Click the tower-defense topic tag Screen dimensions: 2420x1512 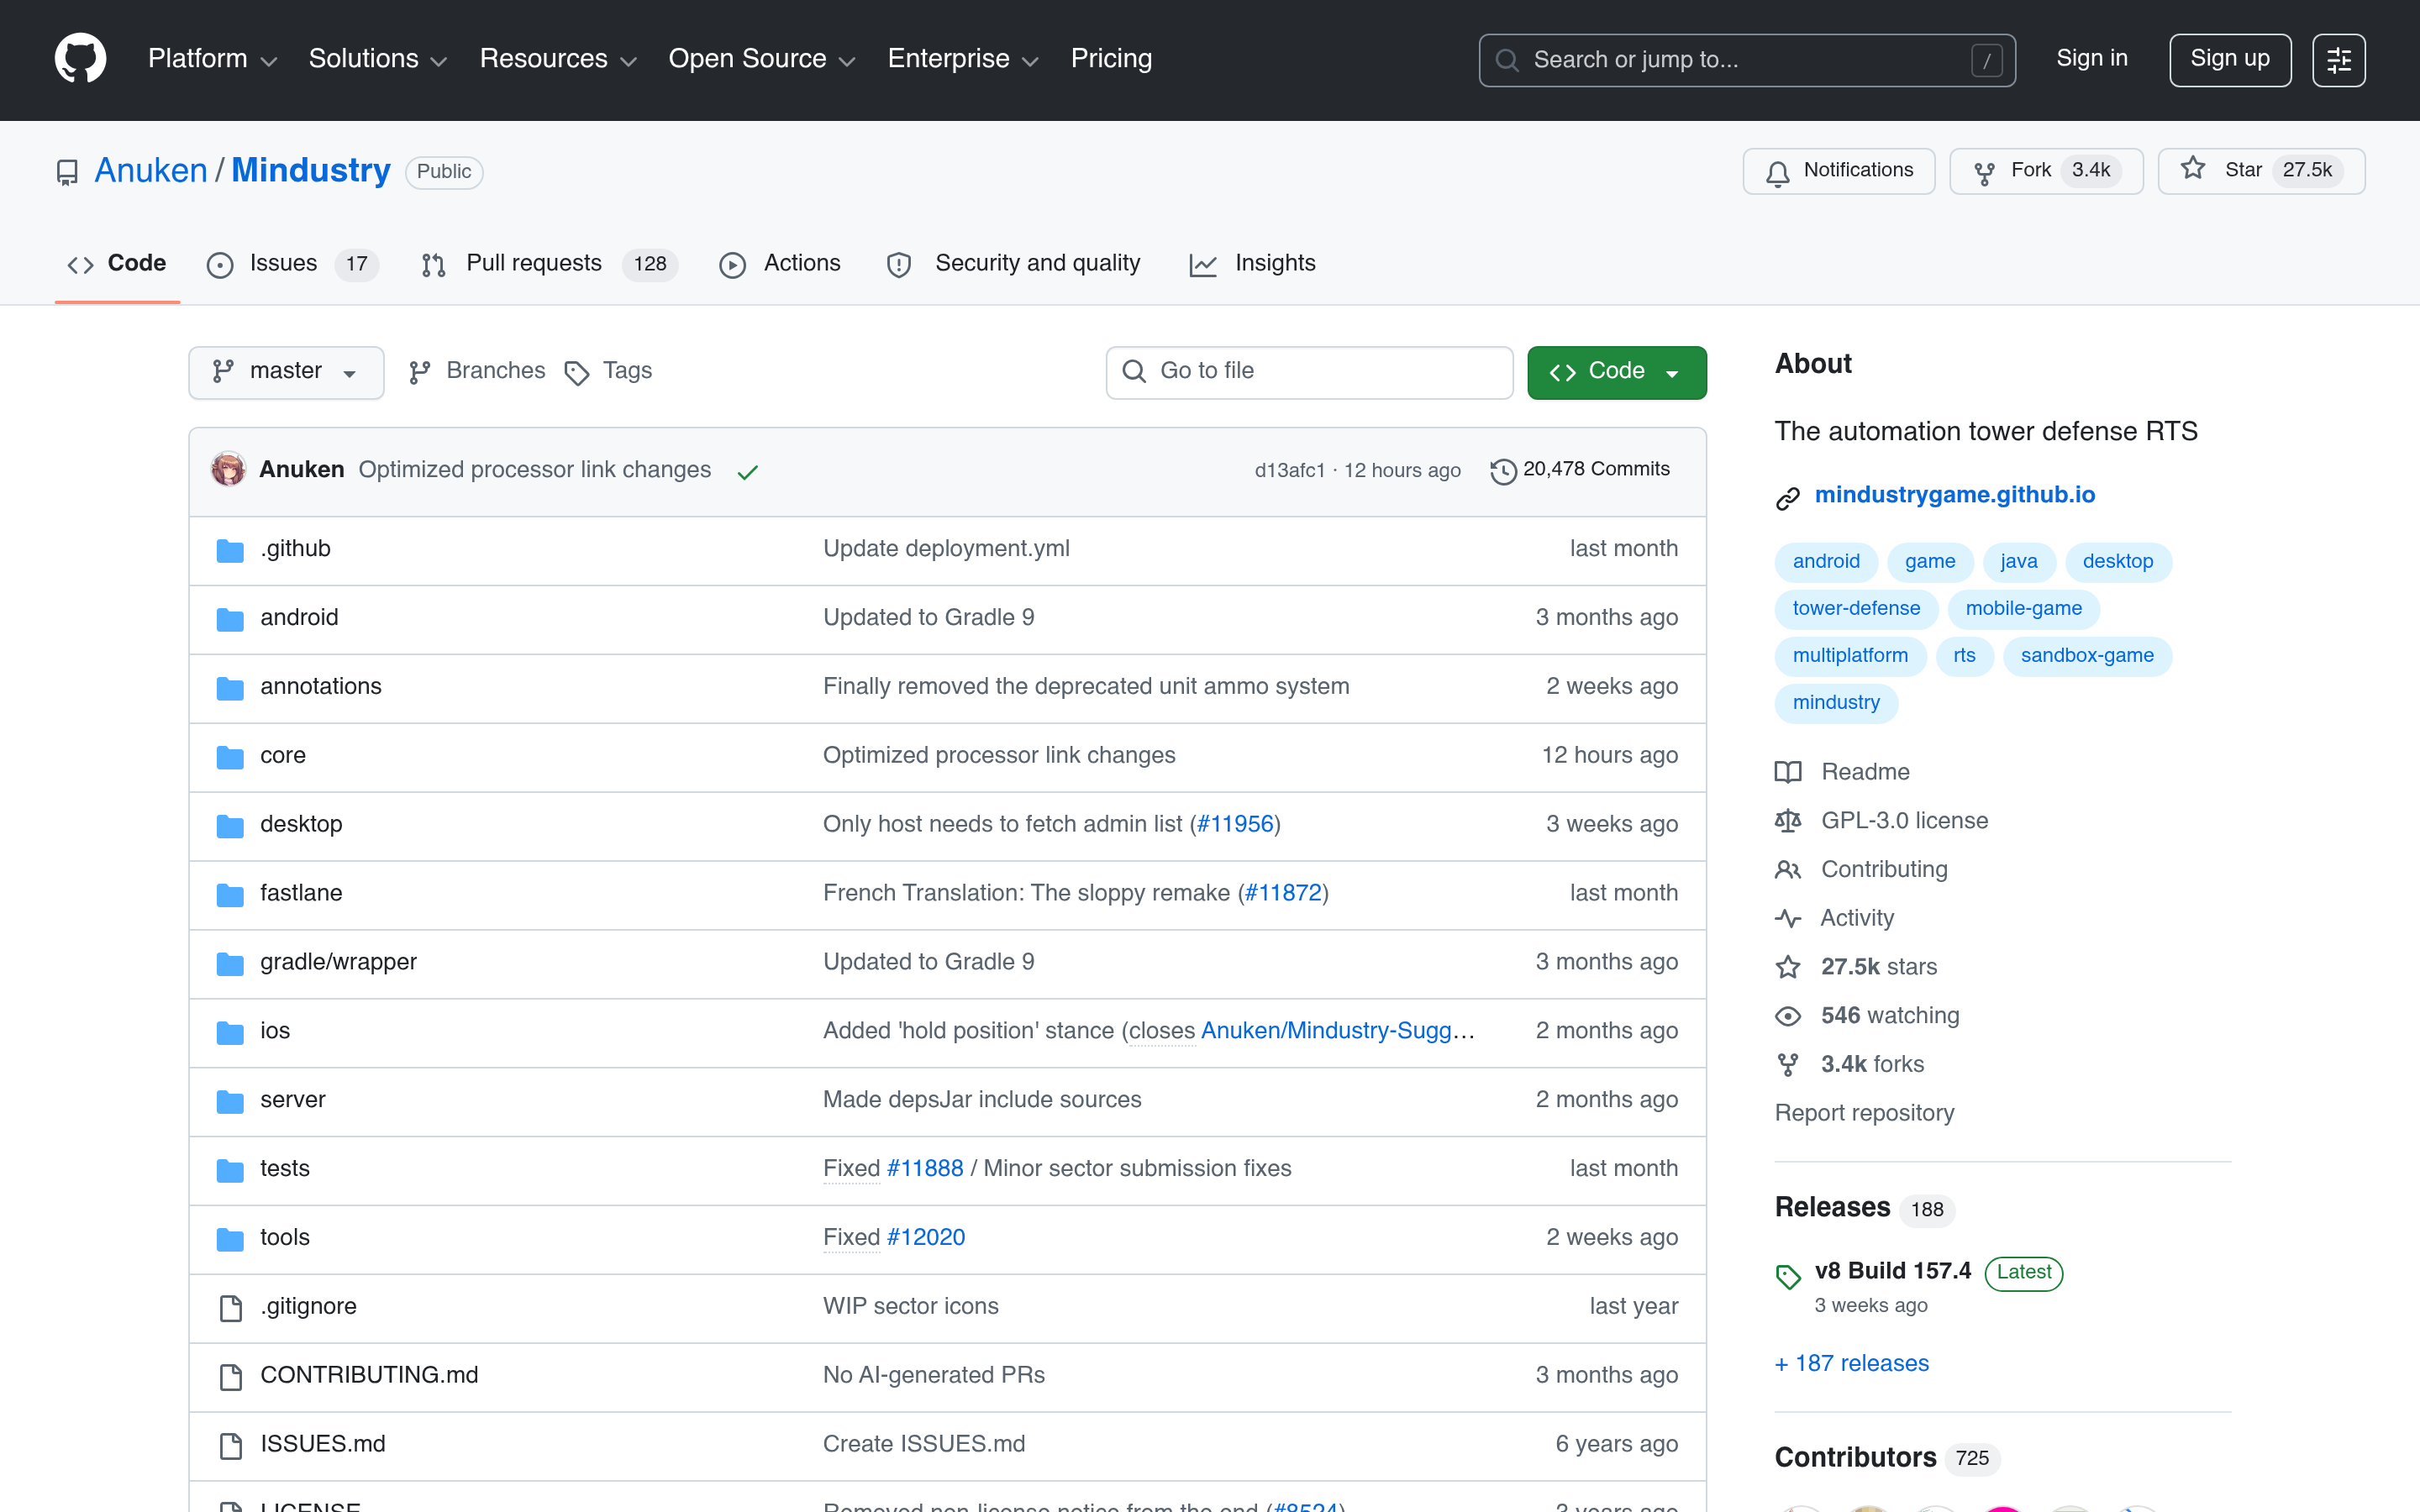coord(1856,609)
